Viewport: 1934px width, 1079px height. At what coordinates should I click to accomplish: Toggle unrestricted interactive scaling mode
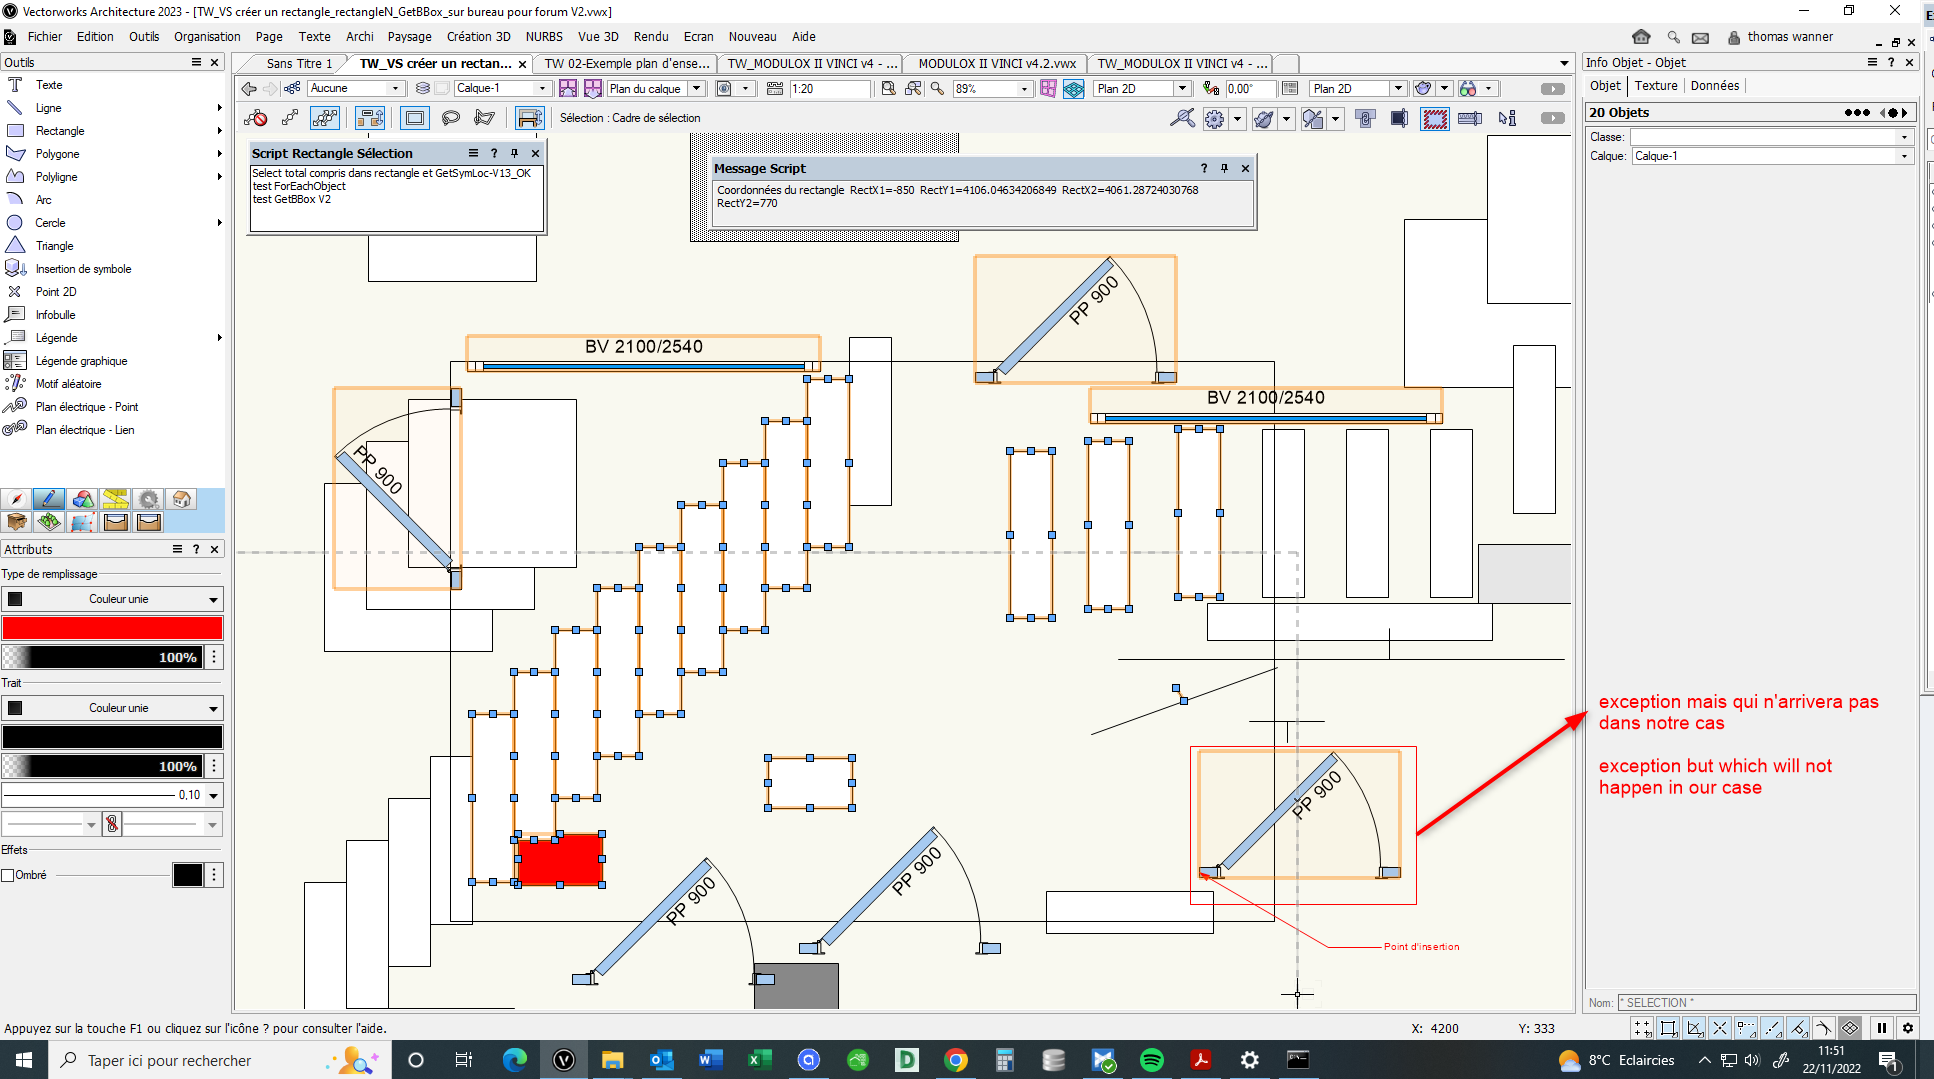(x=324, y=118)
